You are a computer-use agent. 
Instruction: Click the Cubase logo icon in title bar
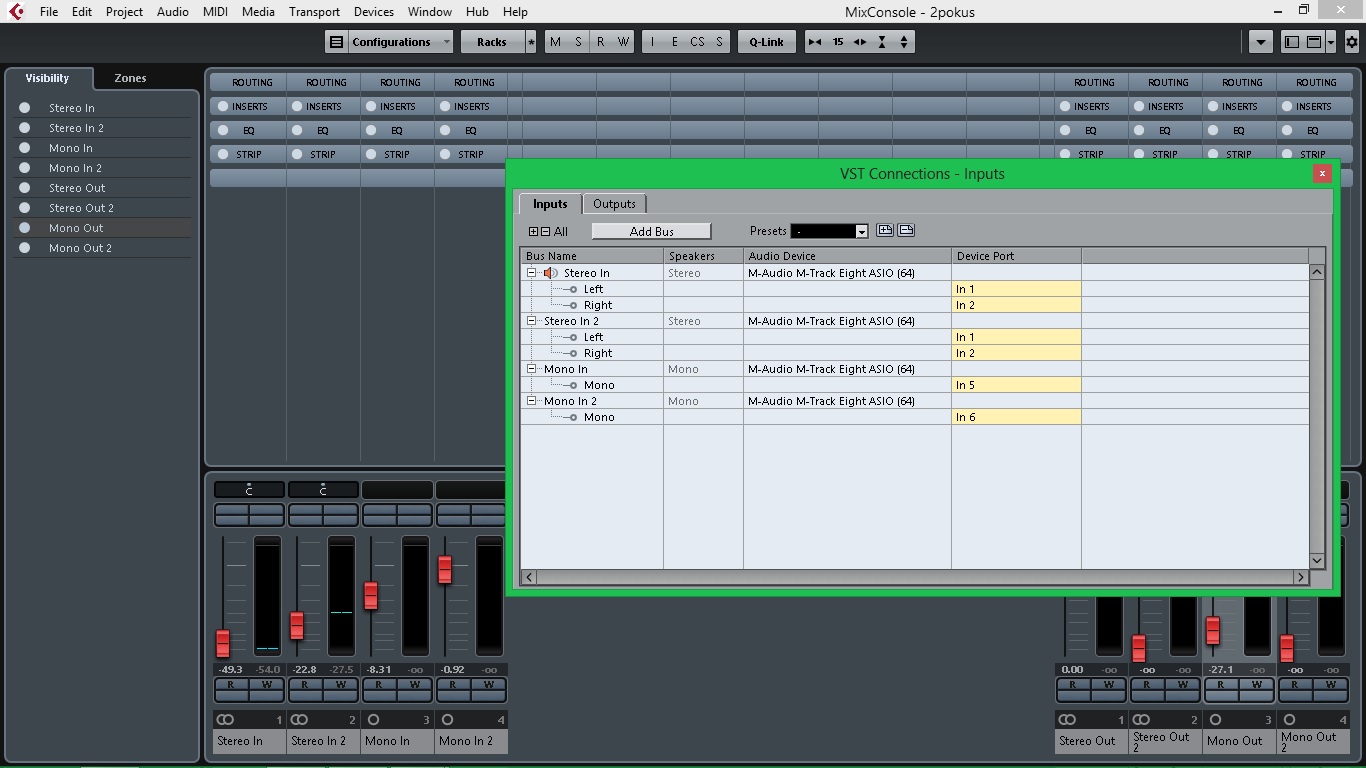pyautogui.click(x=15, y=12)
